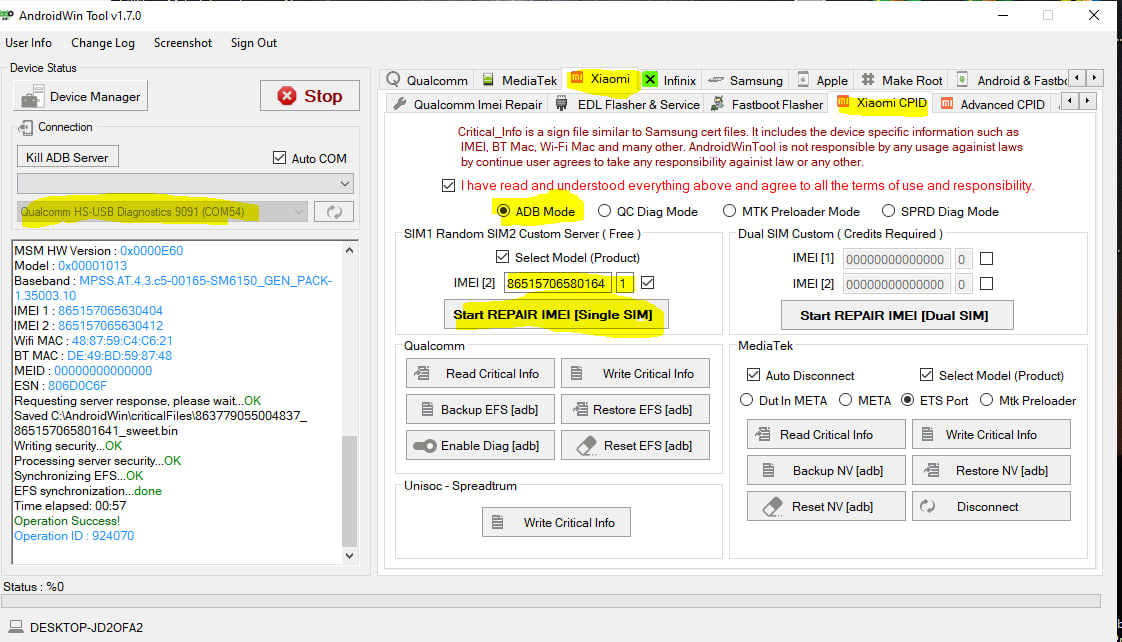Click Restore NV [adb] button
This screenshot has width=1122, height=642.
991,470
